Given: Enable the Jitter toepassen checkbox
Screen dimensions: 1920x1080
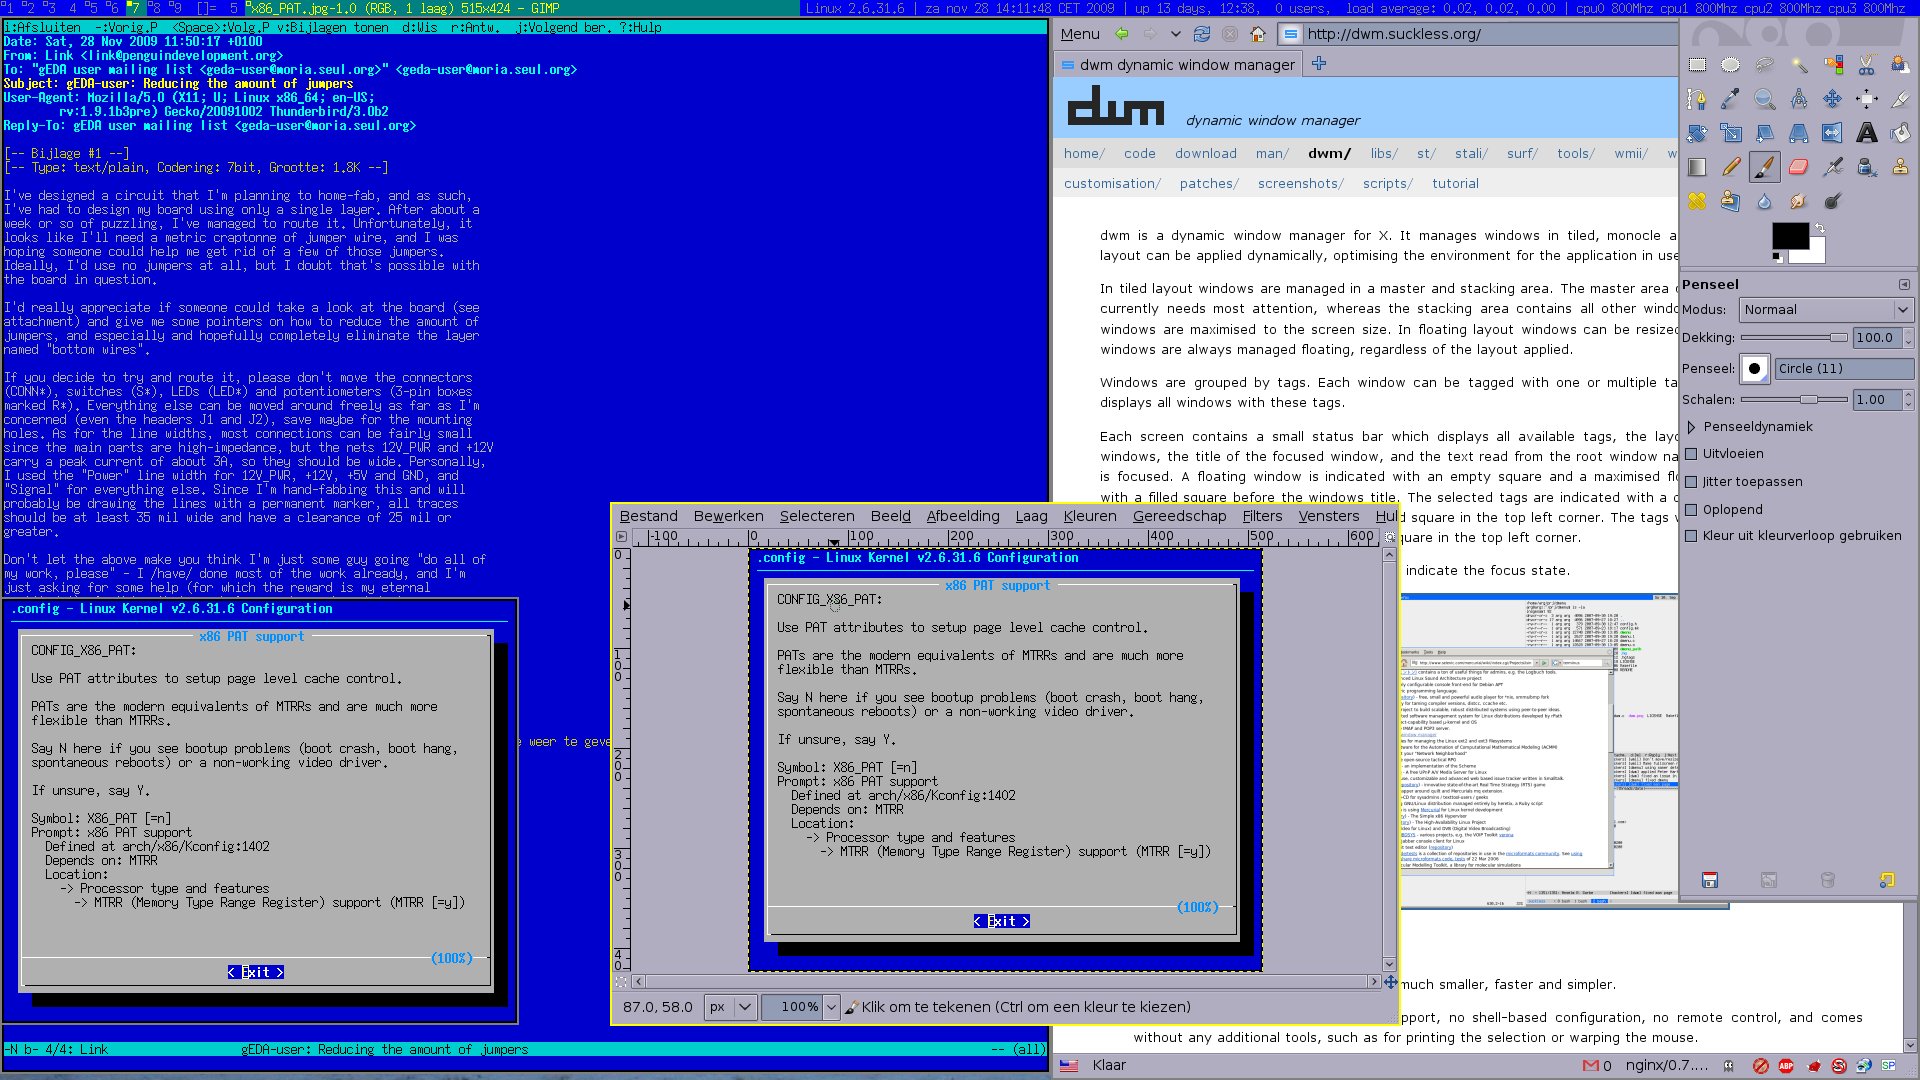Looking at the screenshot, I should coord(1691,482).
